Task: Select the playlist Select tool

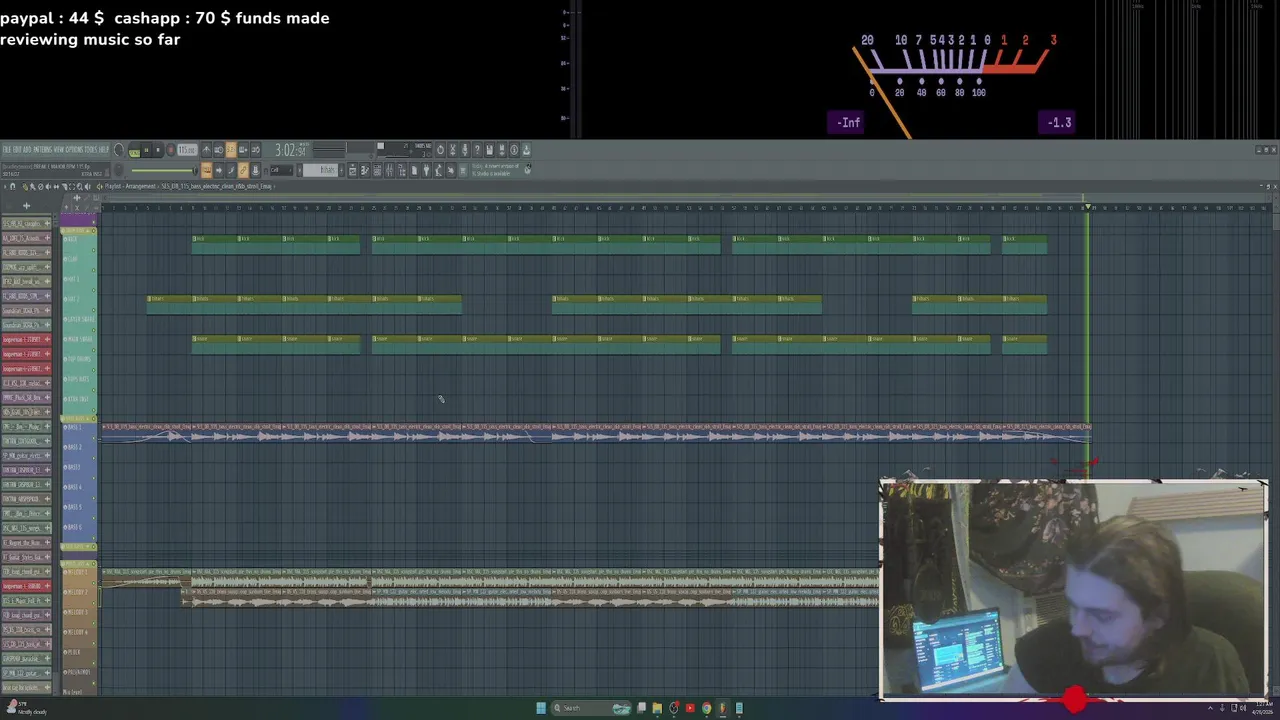Action: [x=72, y=186]
